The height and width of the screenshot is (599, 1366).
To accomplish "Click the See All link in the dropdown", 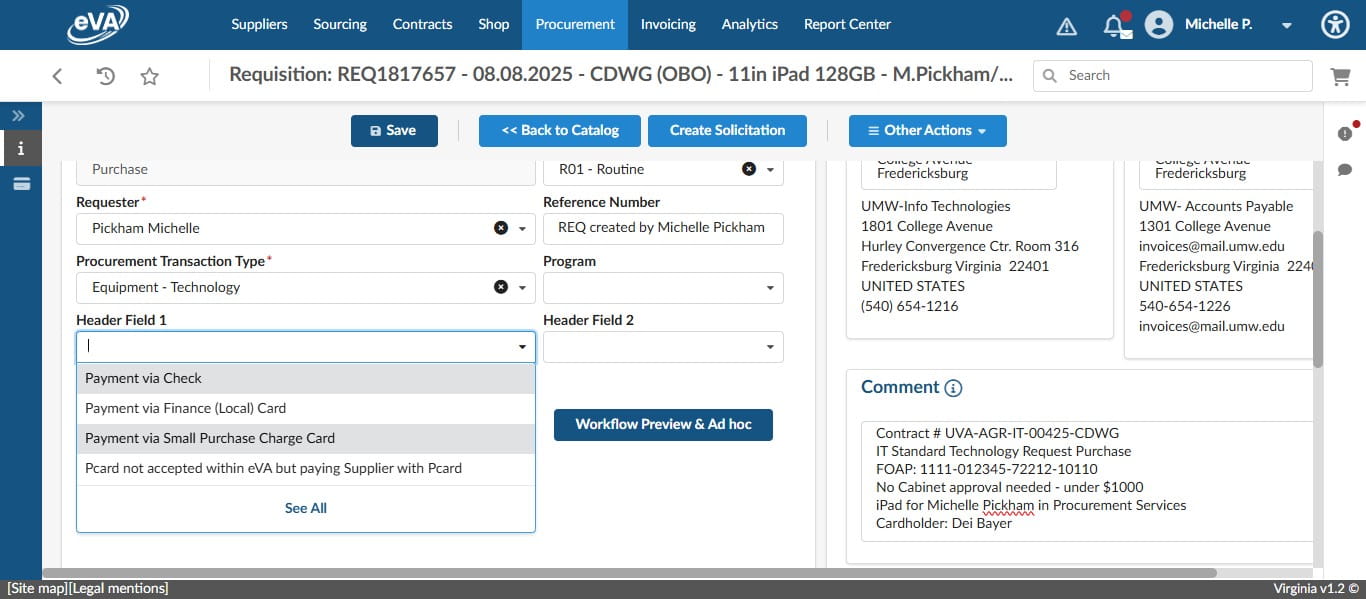I will tap(305, 507).
